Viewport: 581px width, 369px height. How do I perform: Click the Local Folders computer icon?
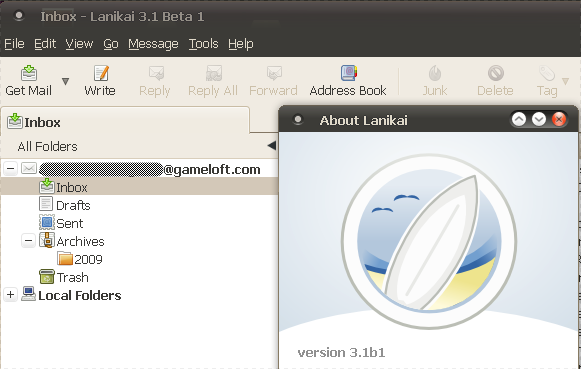tap(29, 294)
